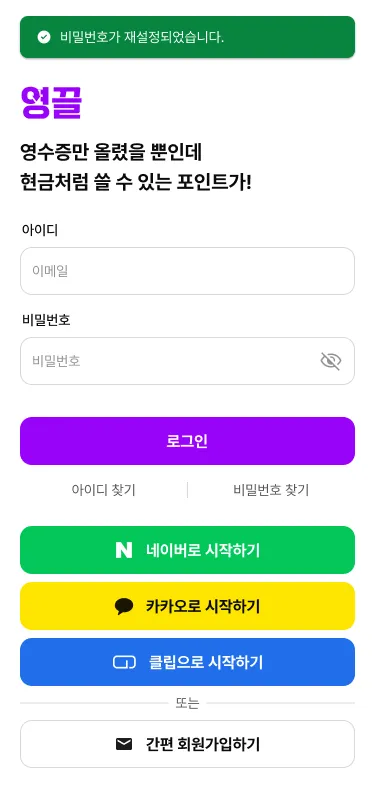Click the purple 영끌 logo
The height and width of the screenshot is (800, 375).
pos(52,103)
